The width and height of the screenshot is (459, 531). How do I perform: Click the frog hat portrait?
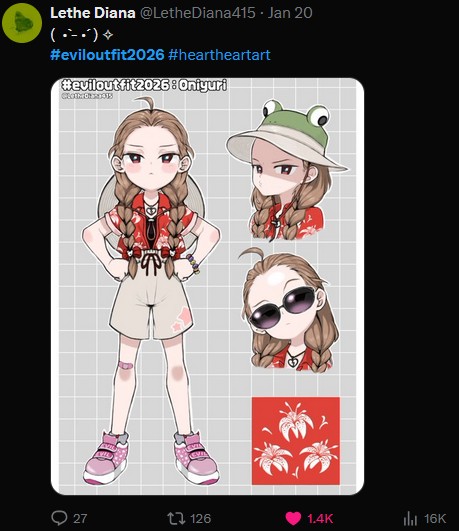287,169
